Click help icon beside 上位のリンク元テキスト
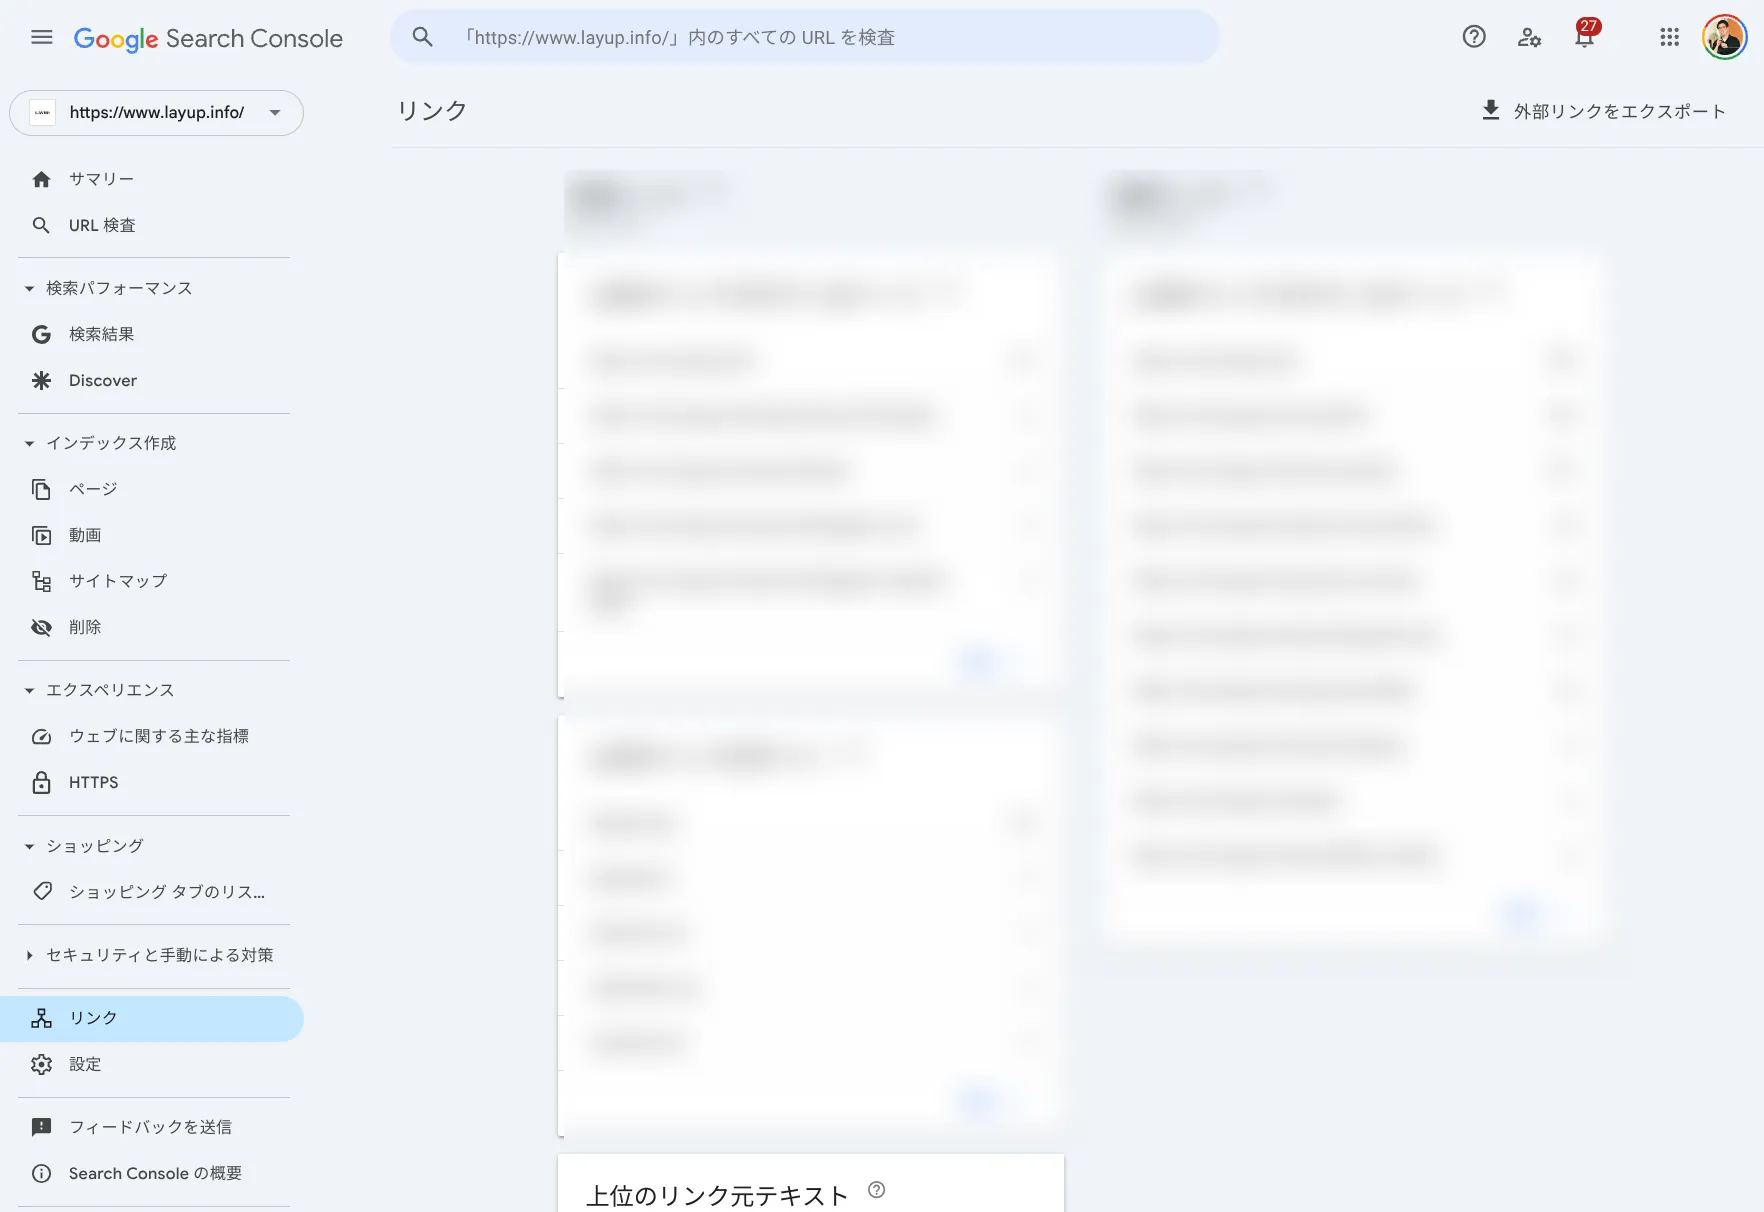The image size is (1764, 1212). click(877, 1190)
